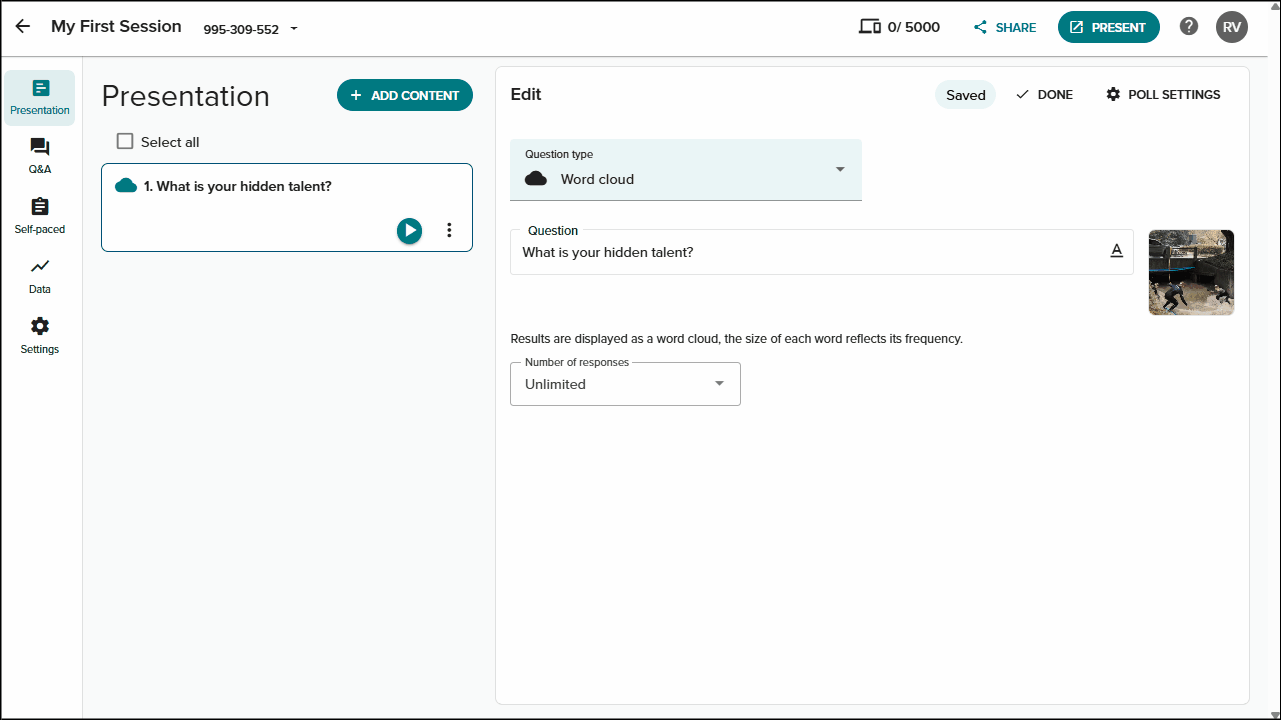This screenshot has width=1281, height=720.
Task: Select the 'What is your hidden talent?' slide card
Action: 287,207
